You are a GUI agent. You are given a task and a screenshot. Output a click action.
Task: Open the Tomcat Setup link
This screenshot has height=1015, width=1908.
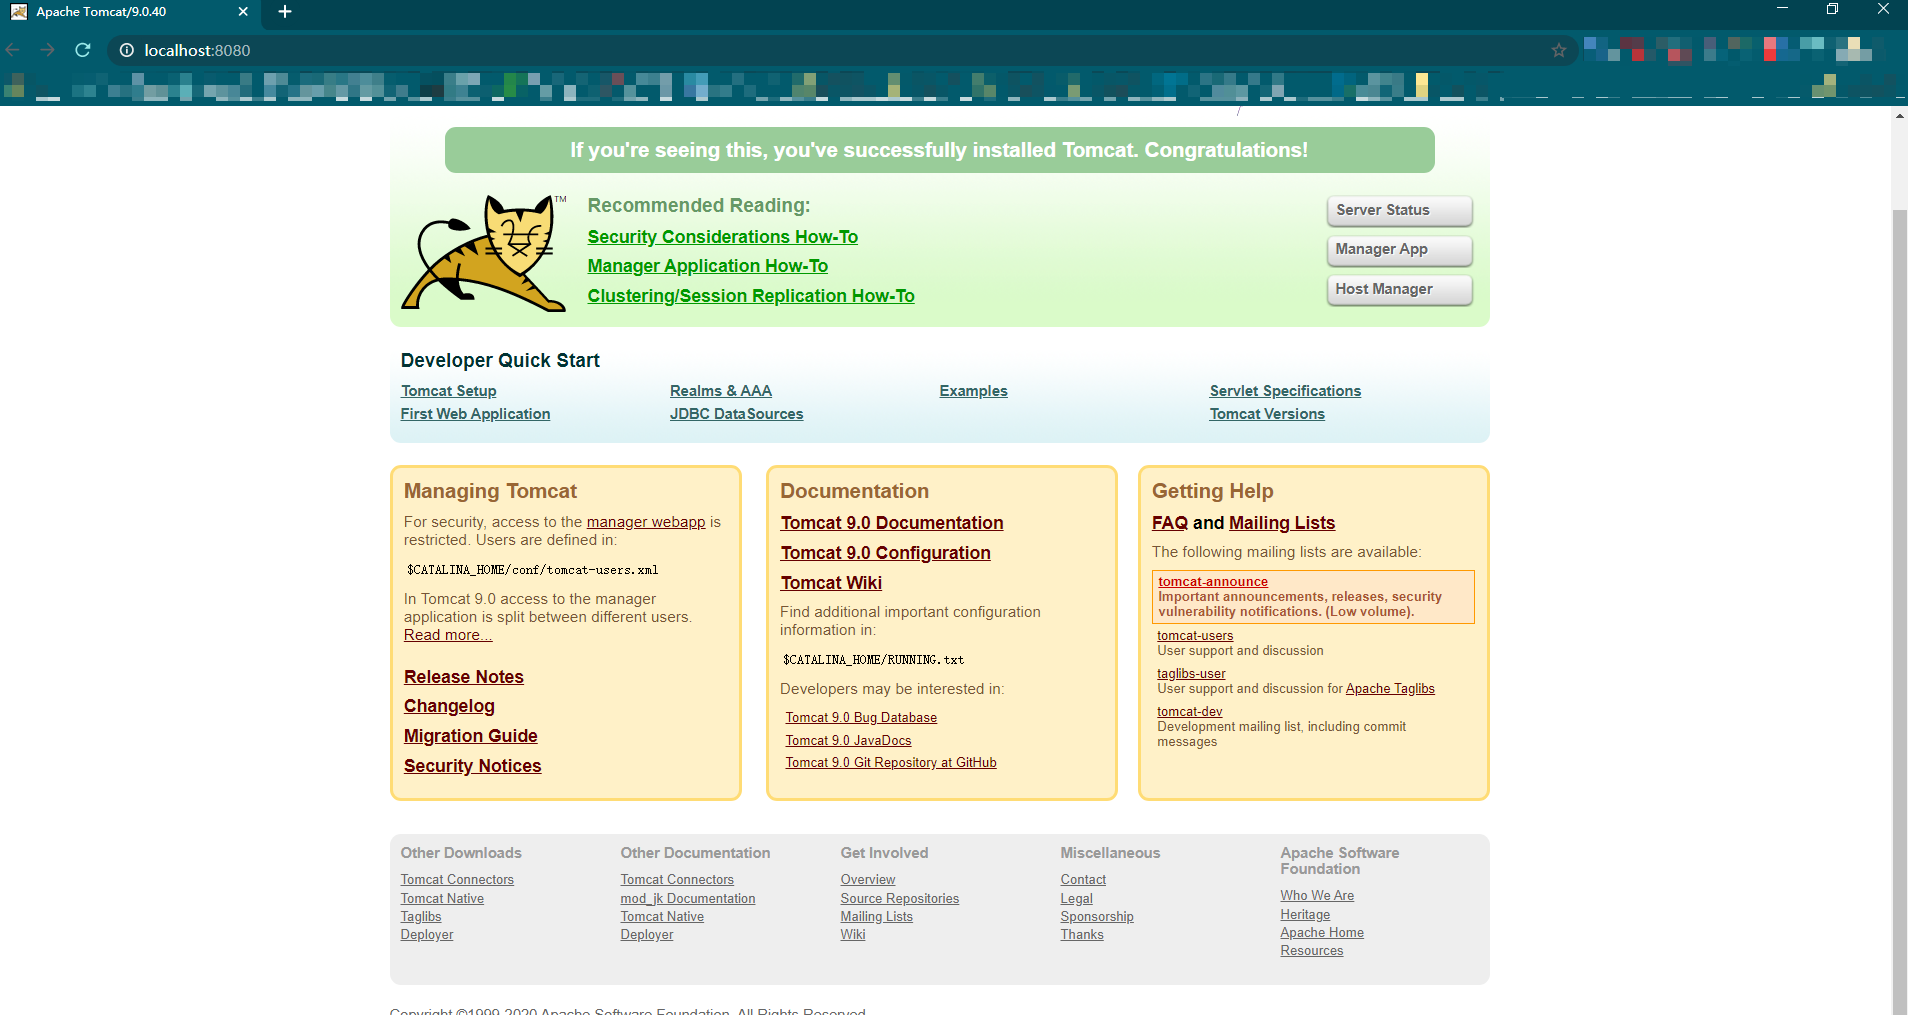[449, 391]
